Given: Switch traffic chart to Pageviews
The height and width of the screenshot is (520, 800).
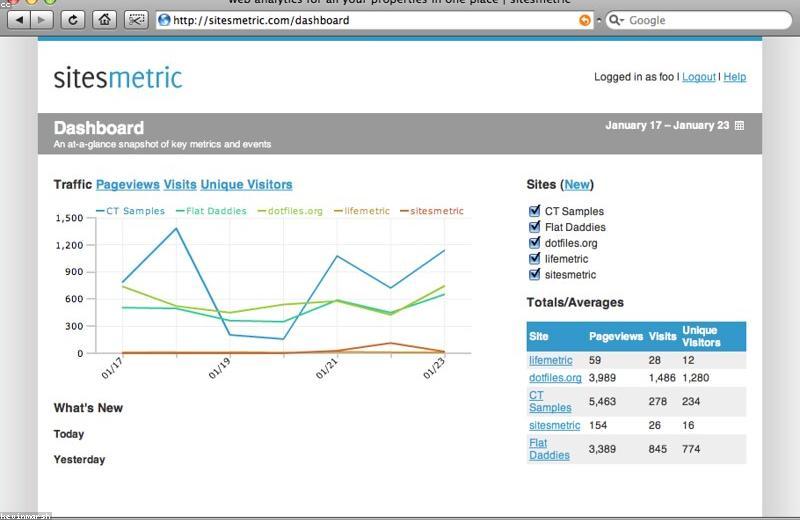Looking at the screenshot, I should click(128, 185).
